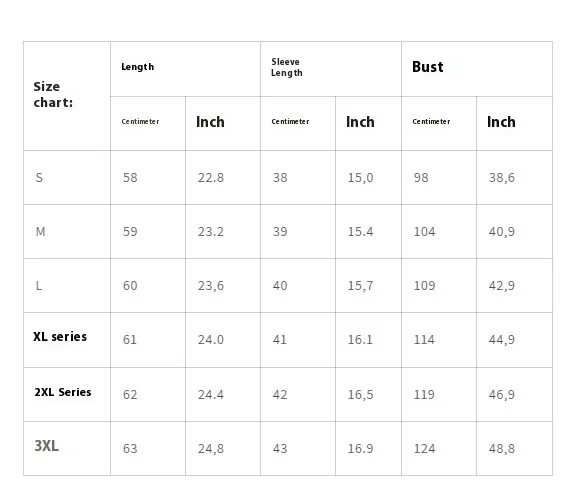This screenshot has width=576, height=487.
Task: Click the L size row label
Action: pyautogui.click(x=67, y=285)
